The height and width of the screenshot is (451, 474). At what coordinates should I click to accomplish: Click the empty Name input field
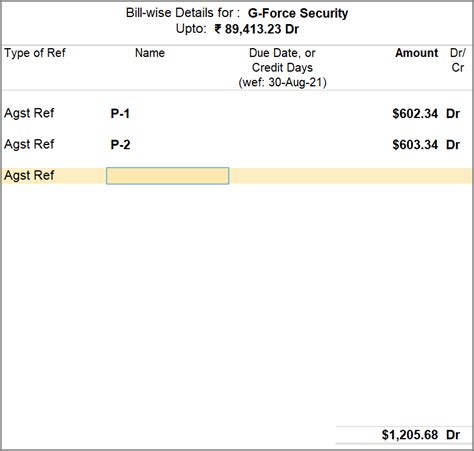[x=167, y=176]
